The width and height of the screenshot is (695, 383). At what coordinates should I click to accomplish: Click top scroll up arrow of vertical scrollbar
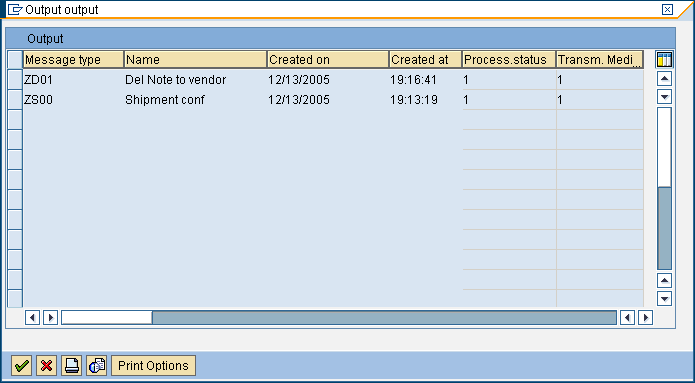click(664, 79)
